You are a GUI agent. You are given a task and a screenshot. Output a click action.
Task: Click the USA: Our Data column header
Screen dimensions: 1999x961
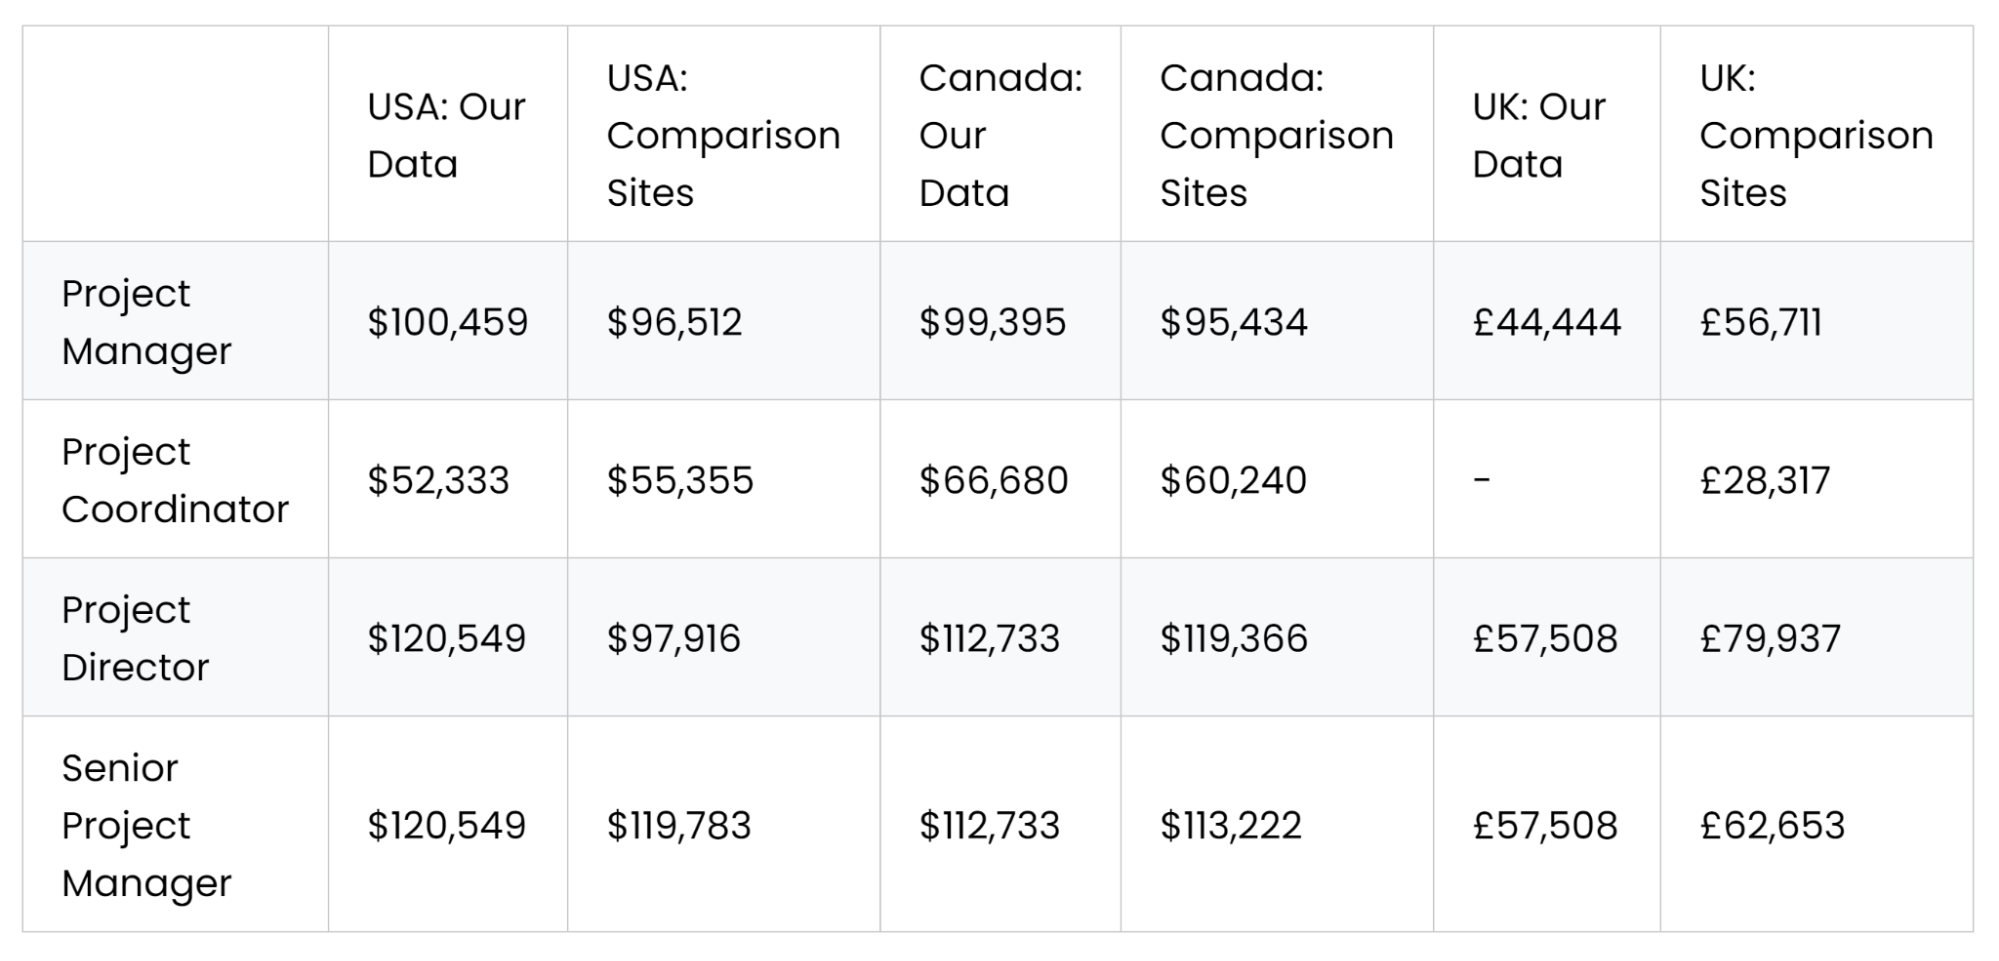point(446,135)
